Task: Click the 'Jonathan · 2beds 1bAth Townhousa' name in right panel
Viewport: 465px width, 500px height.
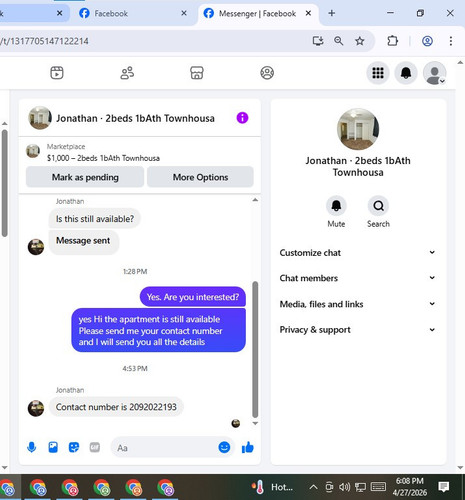Action: (x=358, y=166)
